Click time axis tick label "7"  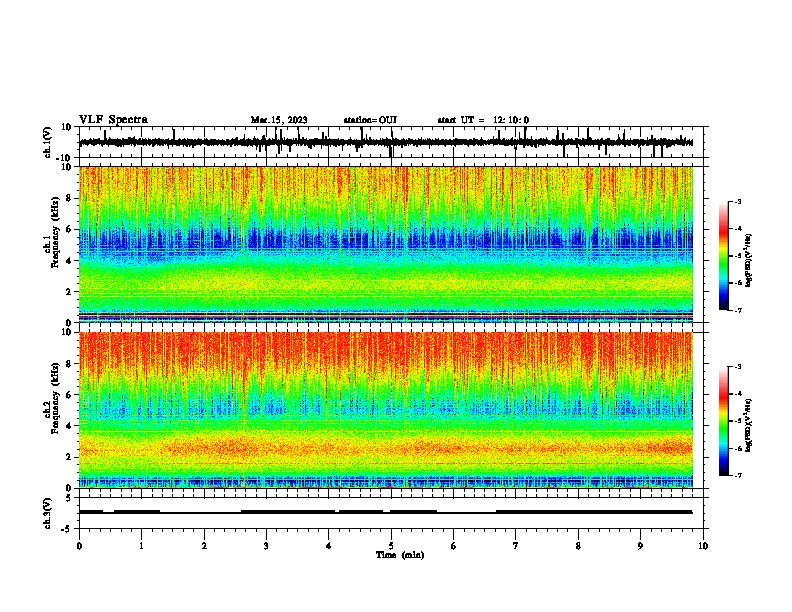[x=516, y=546]
